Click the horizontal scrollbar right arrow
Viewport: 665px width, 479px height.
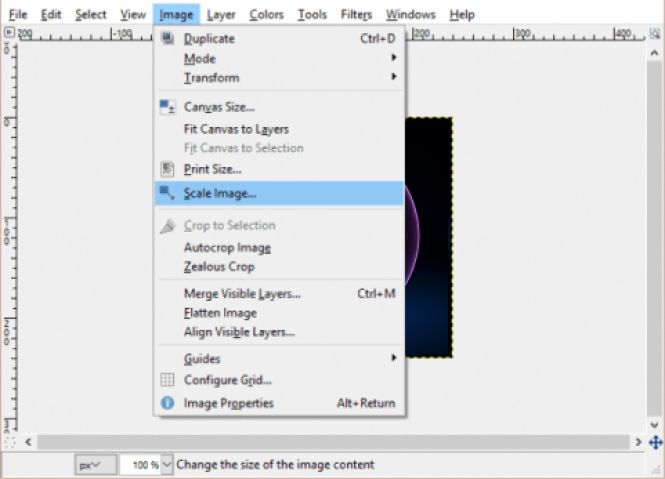pos(638,442)
